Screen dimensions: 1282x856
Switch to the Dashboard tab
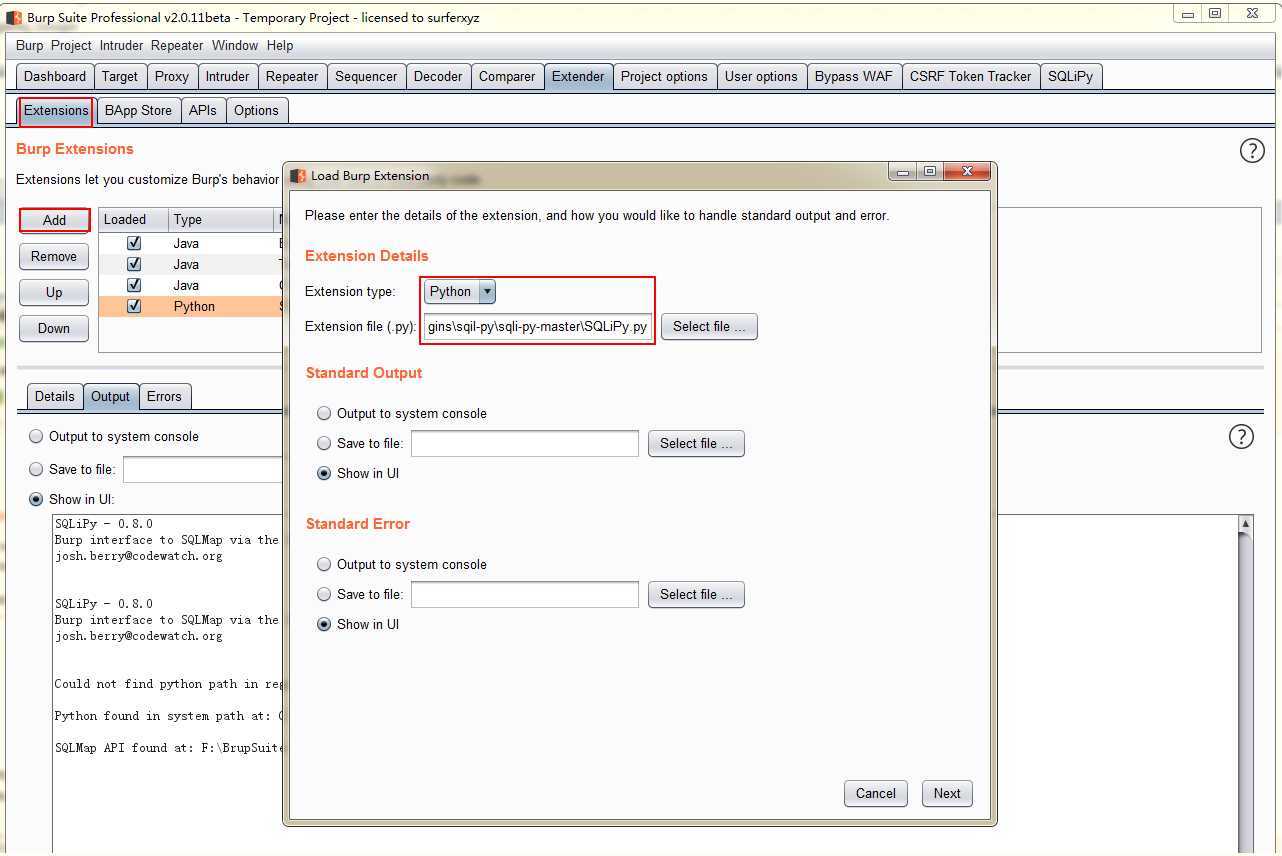point(55,76)
